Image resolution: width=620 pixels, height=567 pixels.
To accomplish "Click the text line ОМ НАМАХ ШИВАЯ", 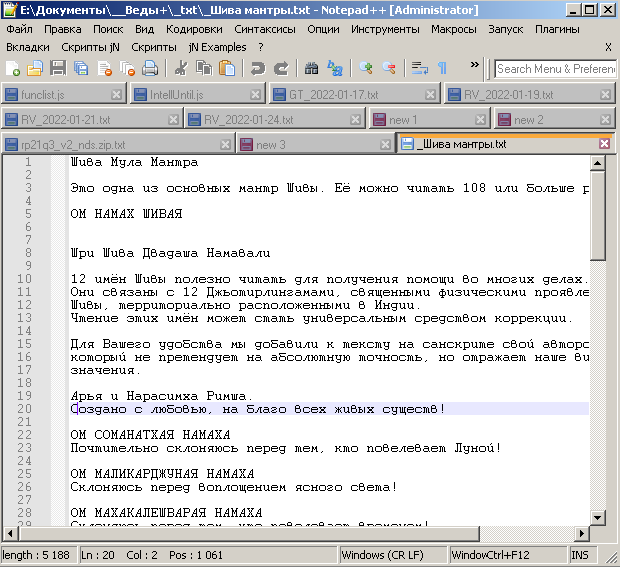I will [x=127, y=214].
